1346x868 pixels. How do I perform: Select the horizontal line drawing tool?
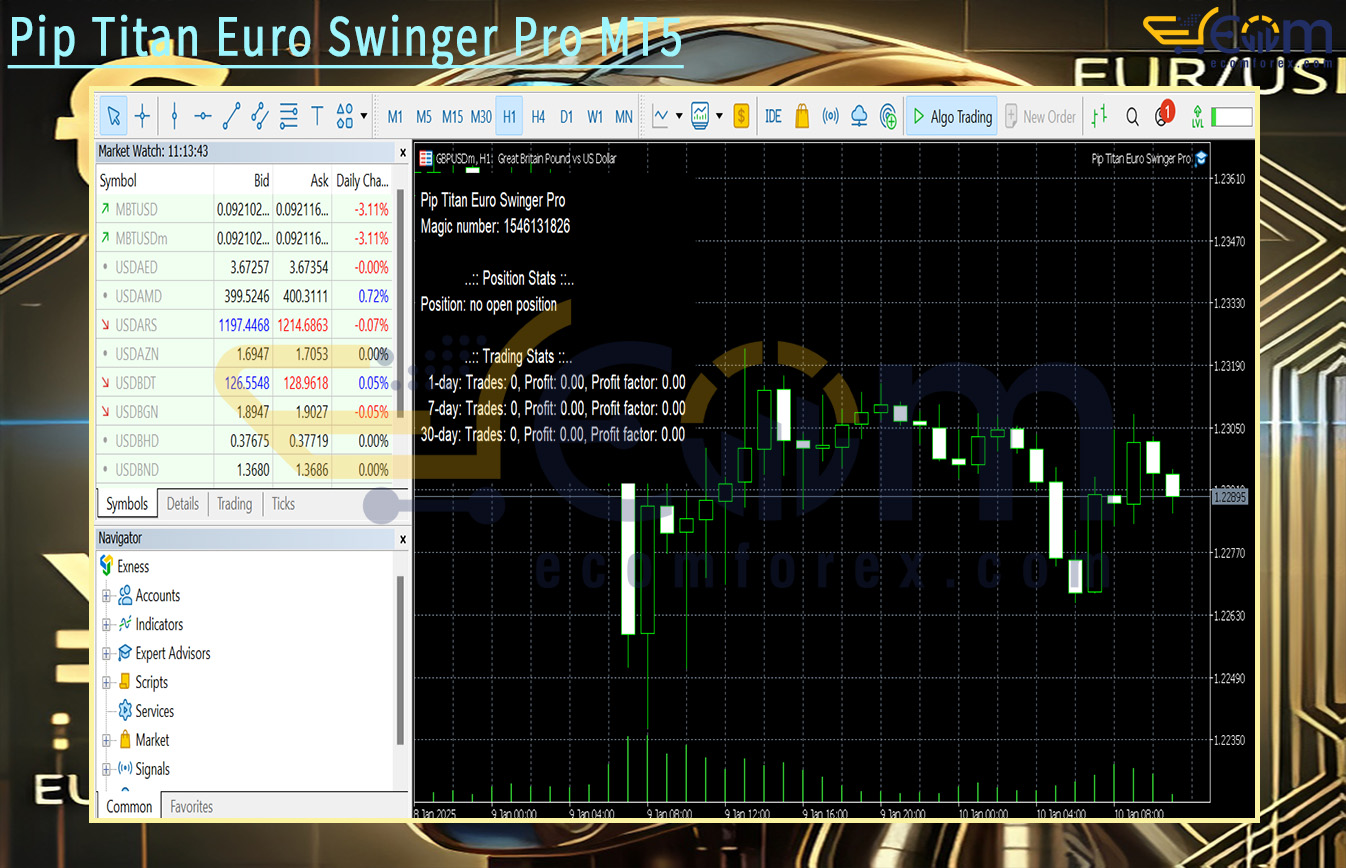203,117
